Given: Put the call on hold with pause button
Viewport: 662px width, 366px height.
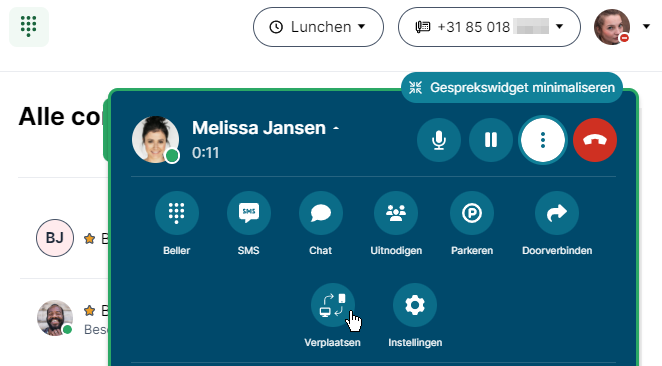Looking at the screenshot, I should 491,140.
